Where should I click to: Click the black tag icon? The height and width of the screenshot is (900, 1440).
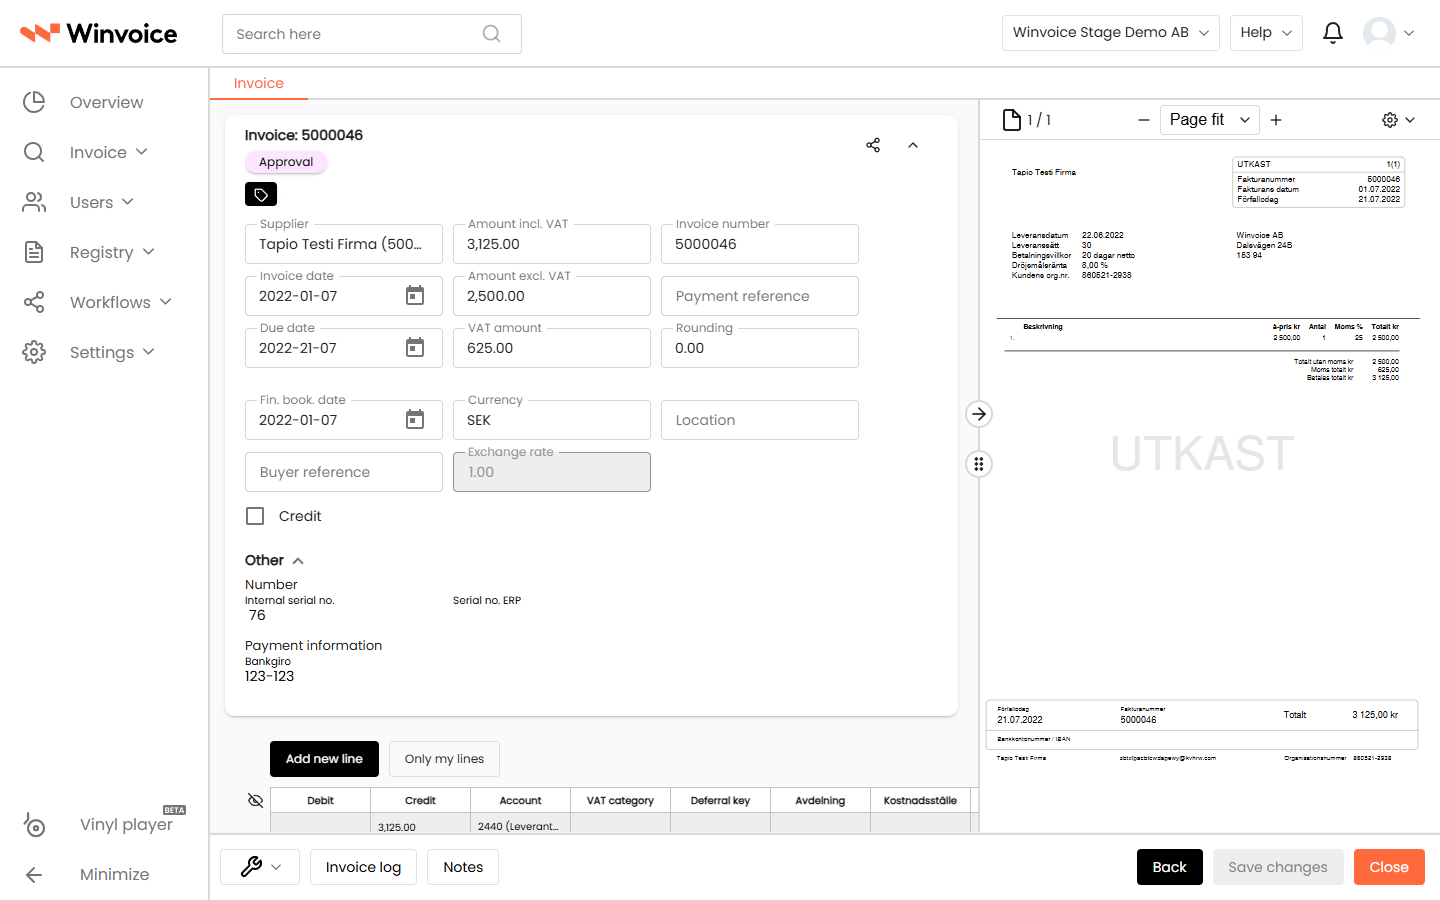click(261, 194)
